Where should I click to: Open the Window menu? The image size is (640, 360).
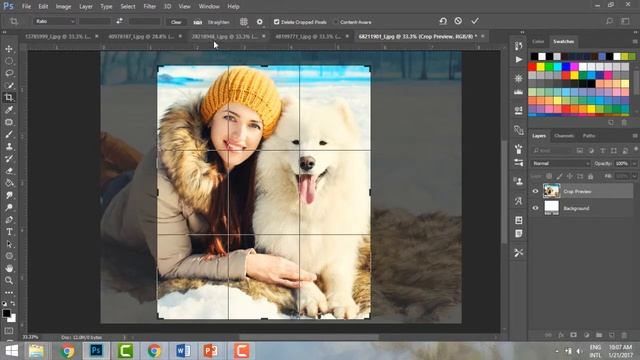point(209,7)
